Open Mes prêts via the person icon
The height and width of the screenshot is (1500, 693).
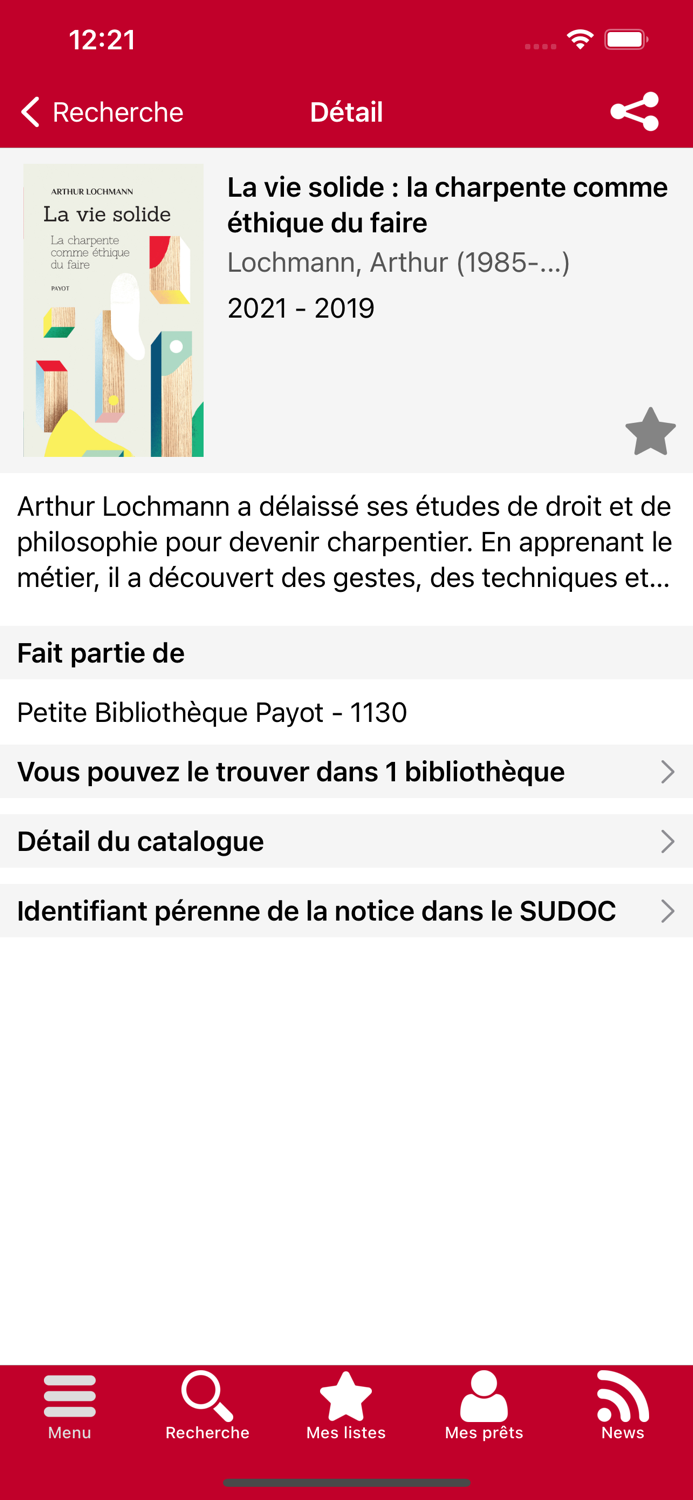point(484,1402)
